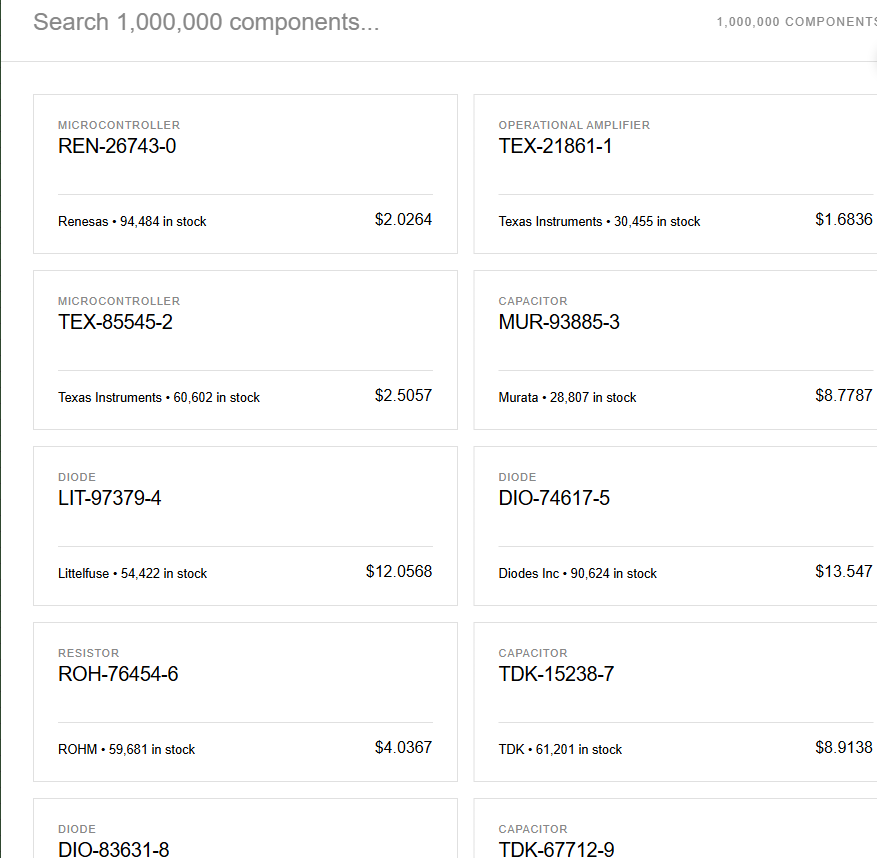Click Texas Instruments • 30,455 in stock text
The height and width of the screenshot is (858, 877).
coord(599,221)
